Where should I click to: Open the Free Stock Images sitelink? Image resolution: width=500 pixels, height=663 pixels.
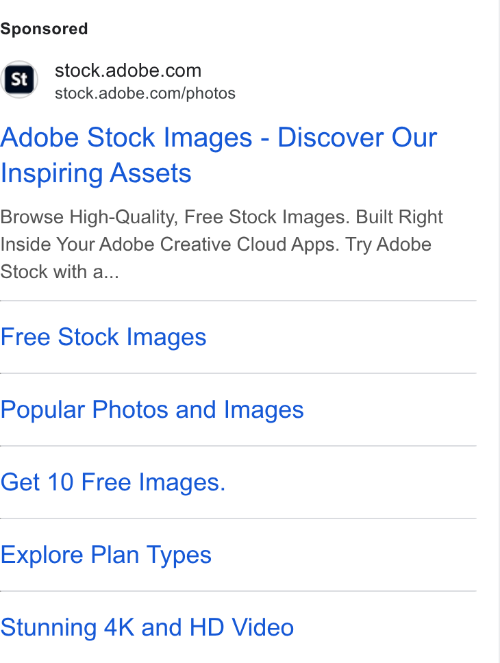[103, 337]
